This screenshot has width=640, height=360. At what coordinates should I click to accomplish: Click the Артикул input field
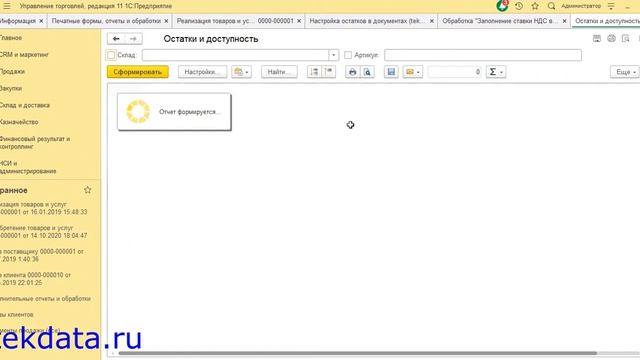[483, 55]
